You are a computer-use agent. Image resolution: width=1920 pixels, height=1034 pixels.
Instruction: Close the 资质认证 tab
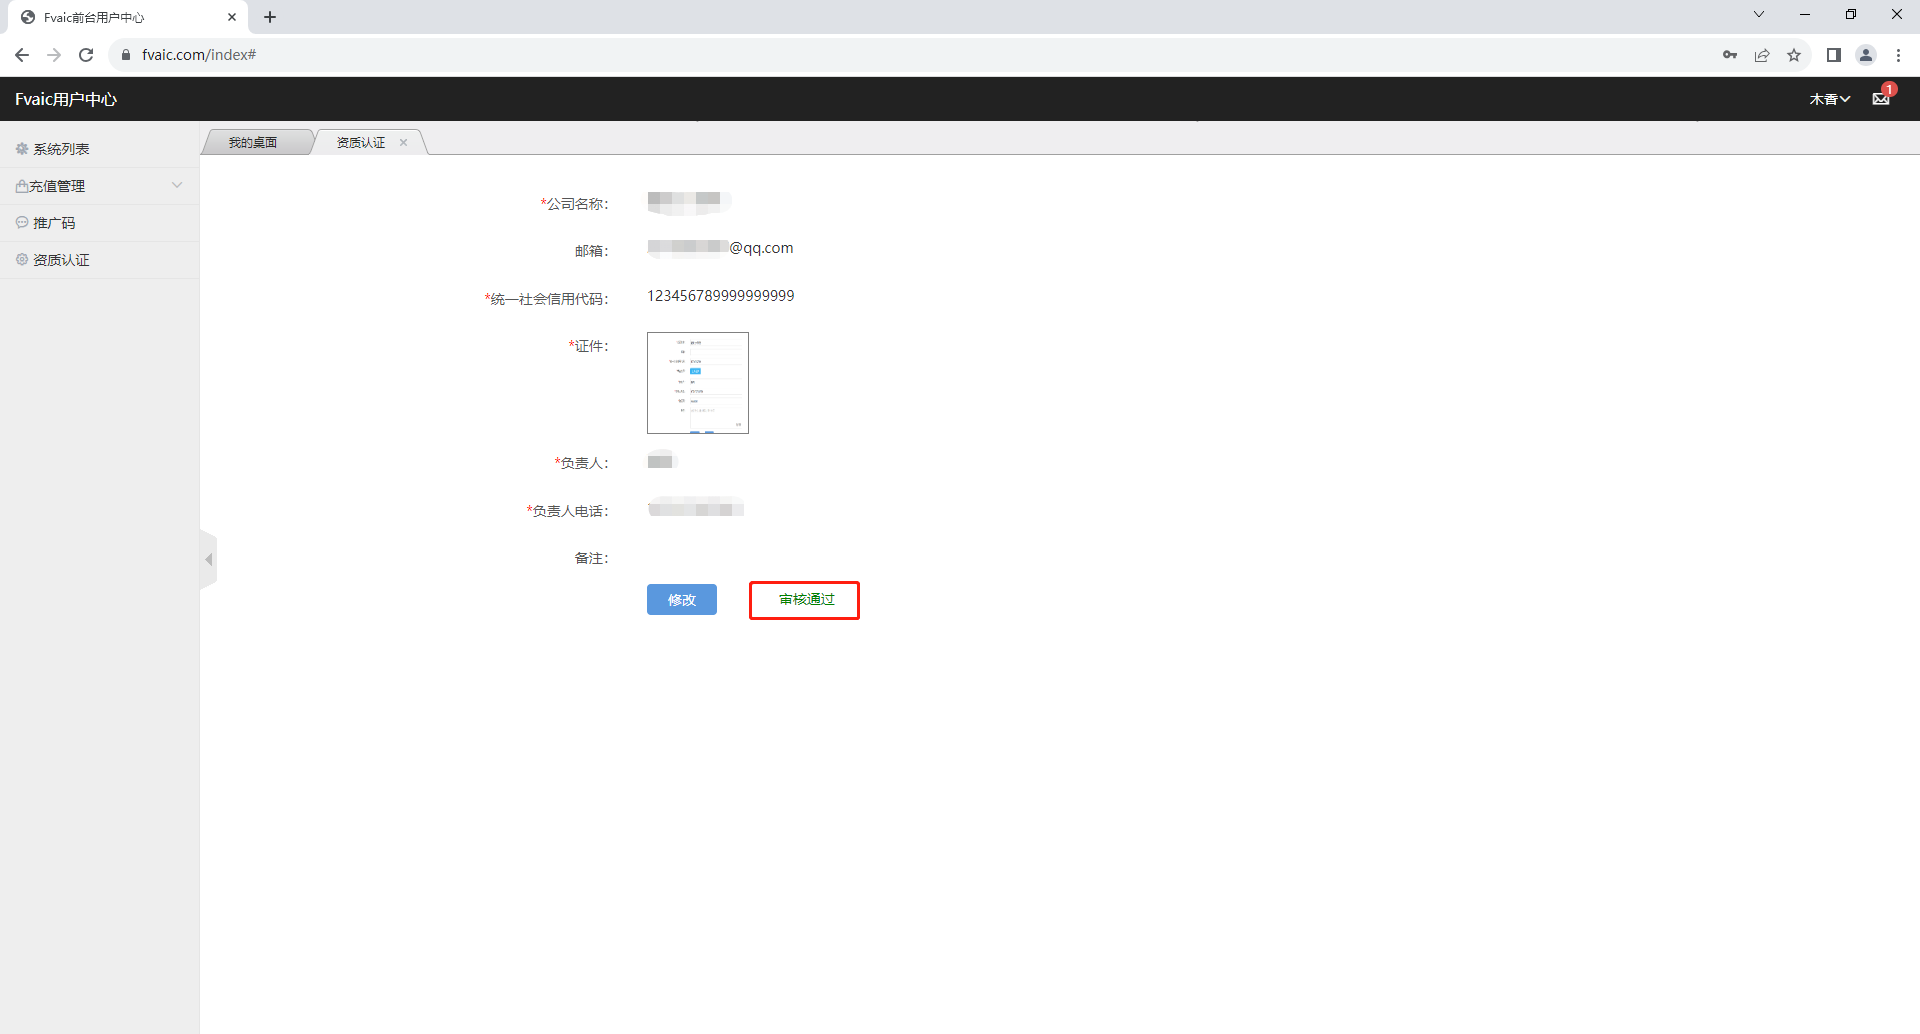click(404, 143)
